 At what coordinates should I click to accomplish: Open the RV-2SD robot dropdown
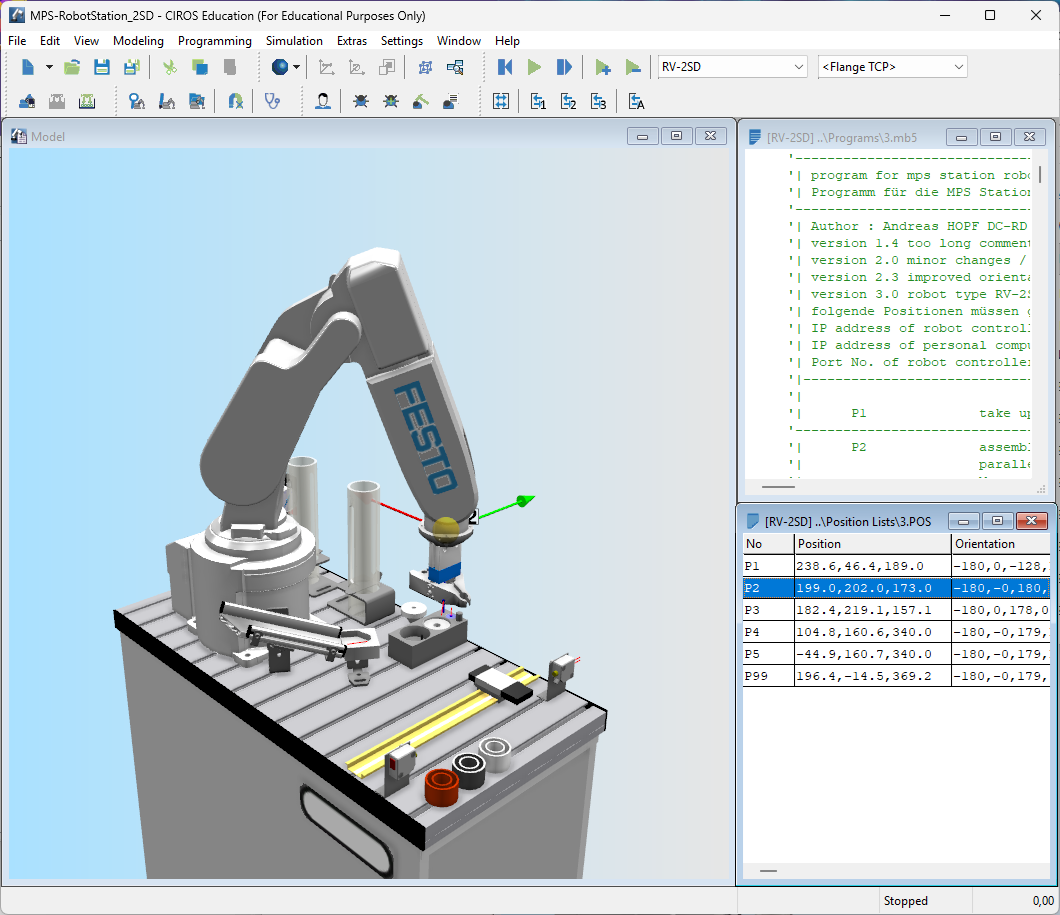[x=732, y=67]
